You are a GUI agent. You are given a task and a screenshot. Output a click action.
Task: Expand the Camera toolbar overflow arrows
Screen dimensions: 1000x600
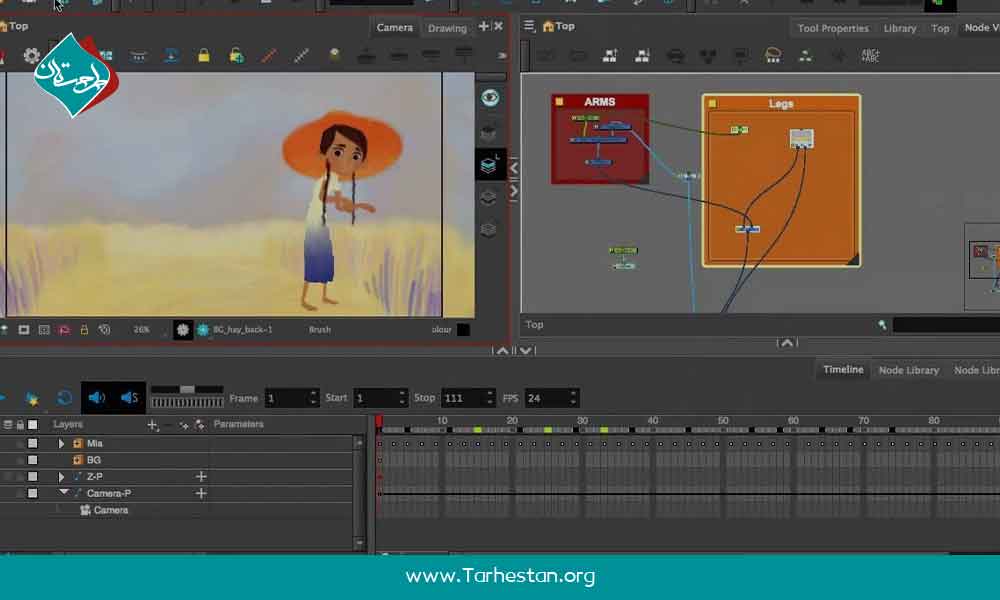tap(502, 56)
